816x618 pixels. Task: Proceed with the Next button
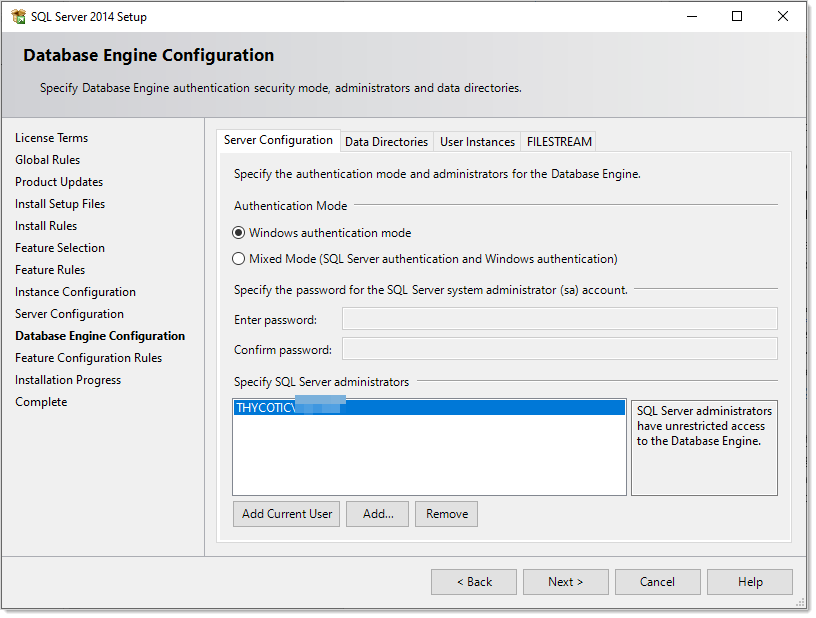[565, 582]
